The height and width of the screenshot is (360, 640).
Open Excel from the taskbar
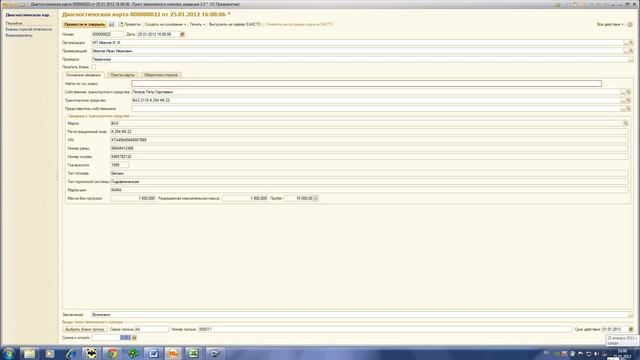[x=194, y=353]
